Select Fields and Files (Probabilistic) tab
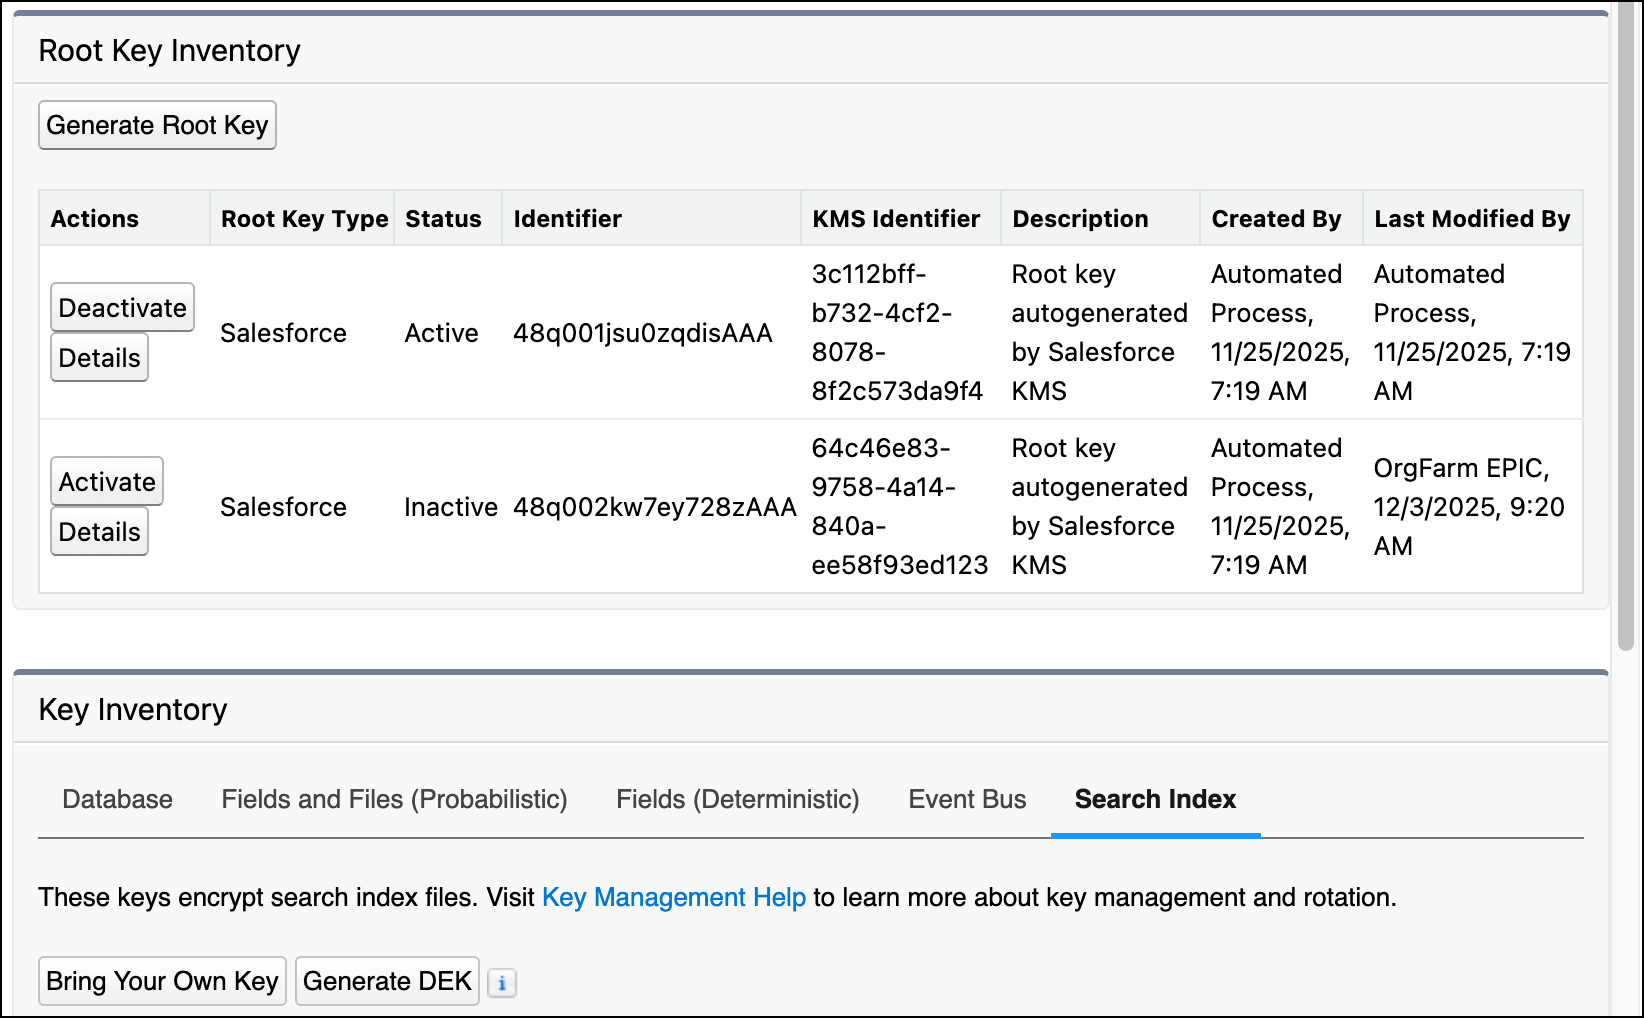This screenshot has height=1018, width=1644. click(394, 799)
